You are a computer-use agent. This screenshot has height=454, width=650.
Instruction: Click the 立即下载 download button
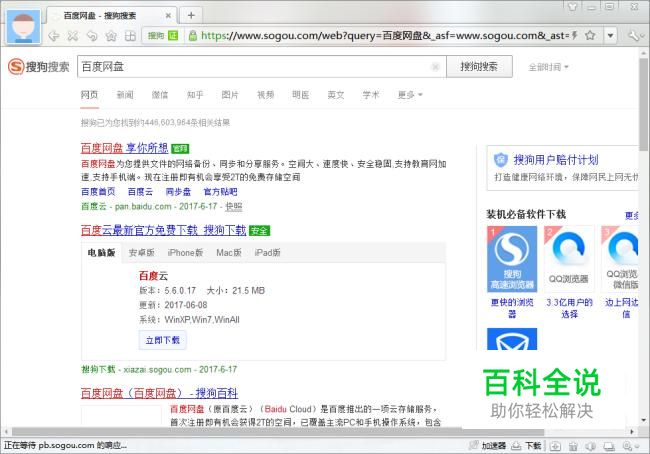pos(162,340)
